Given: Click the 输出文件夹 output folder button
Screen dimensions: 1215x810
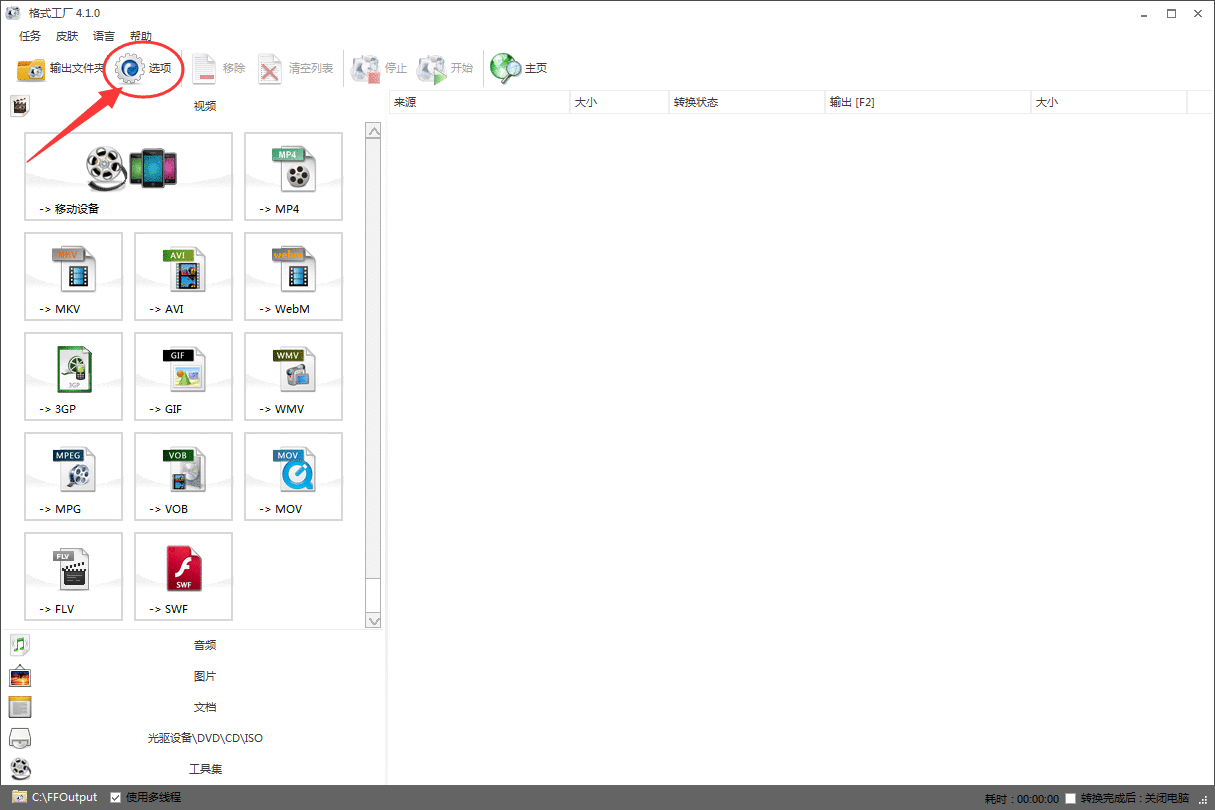Looking at the screenshot, I should coord(60,68).
